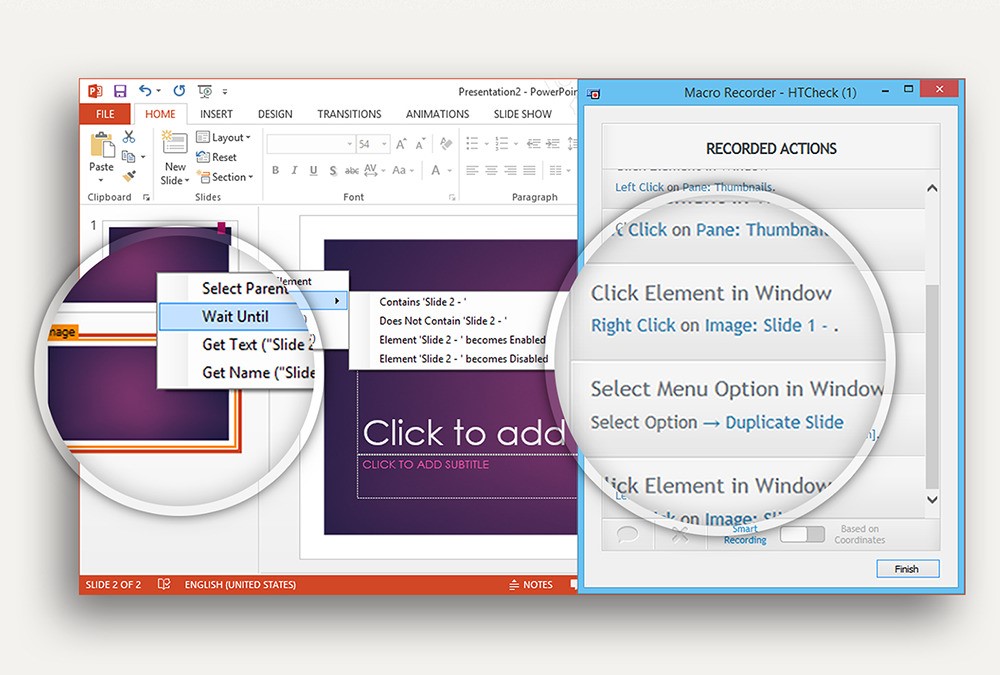
Task: Switch to the INSERT ribbon tab
Action: [x=216, y=114]
